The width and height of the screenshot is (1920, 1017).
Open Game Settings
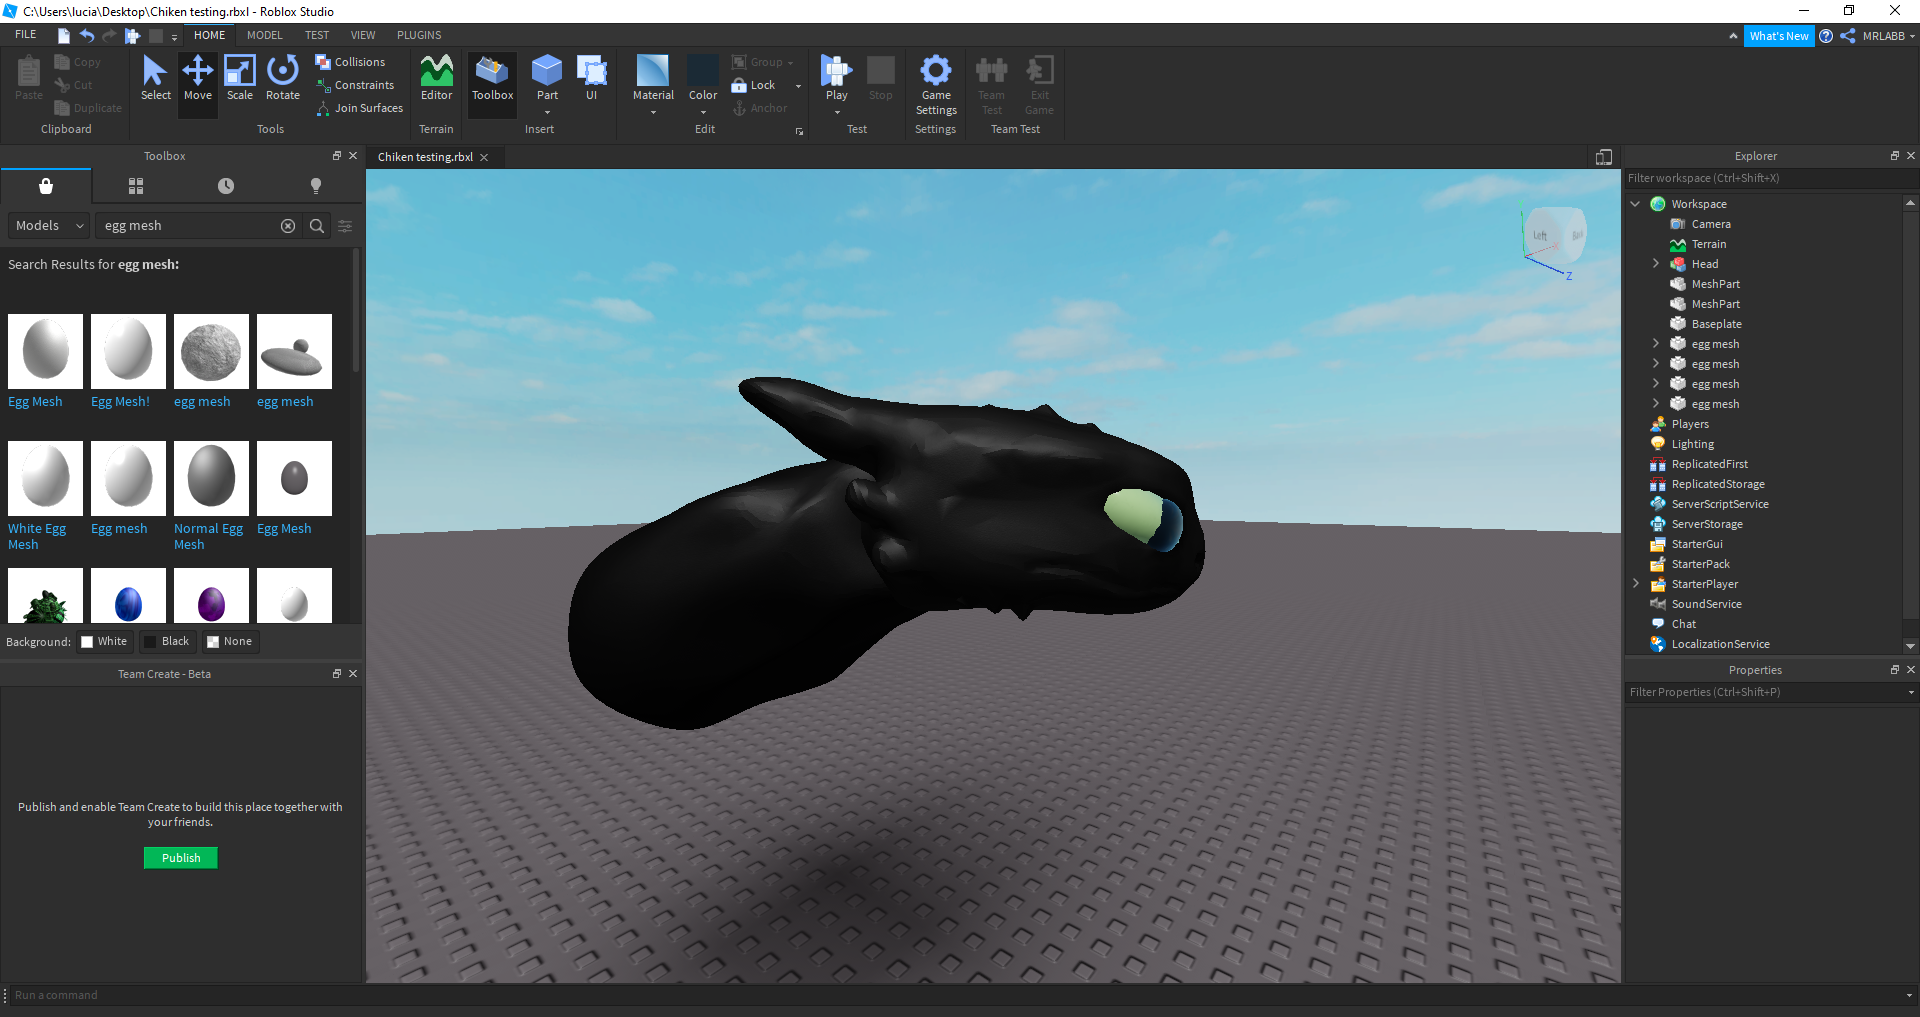pos(936,84)
